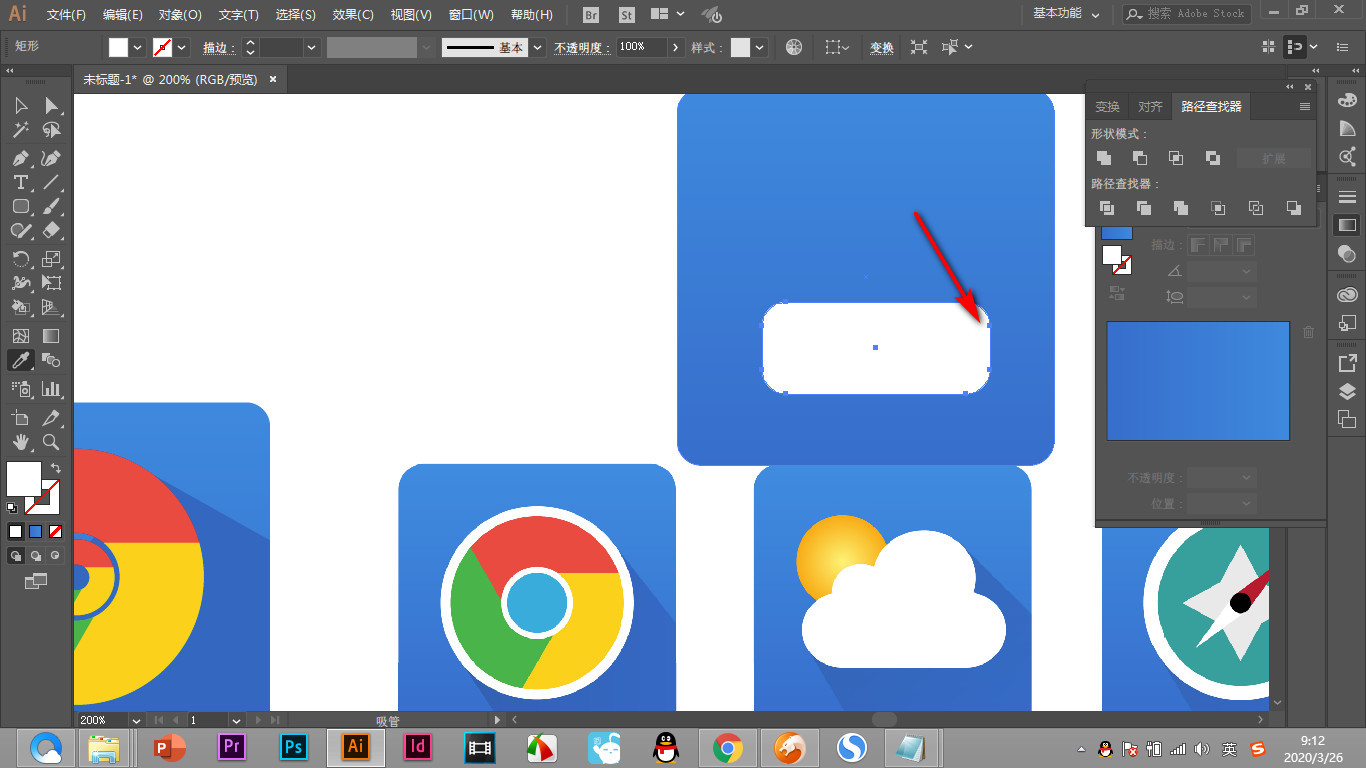The height and width of the screenshot is (768, 1366).
Task: Open Bridge (Br) button
Action: point(591,15)
